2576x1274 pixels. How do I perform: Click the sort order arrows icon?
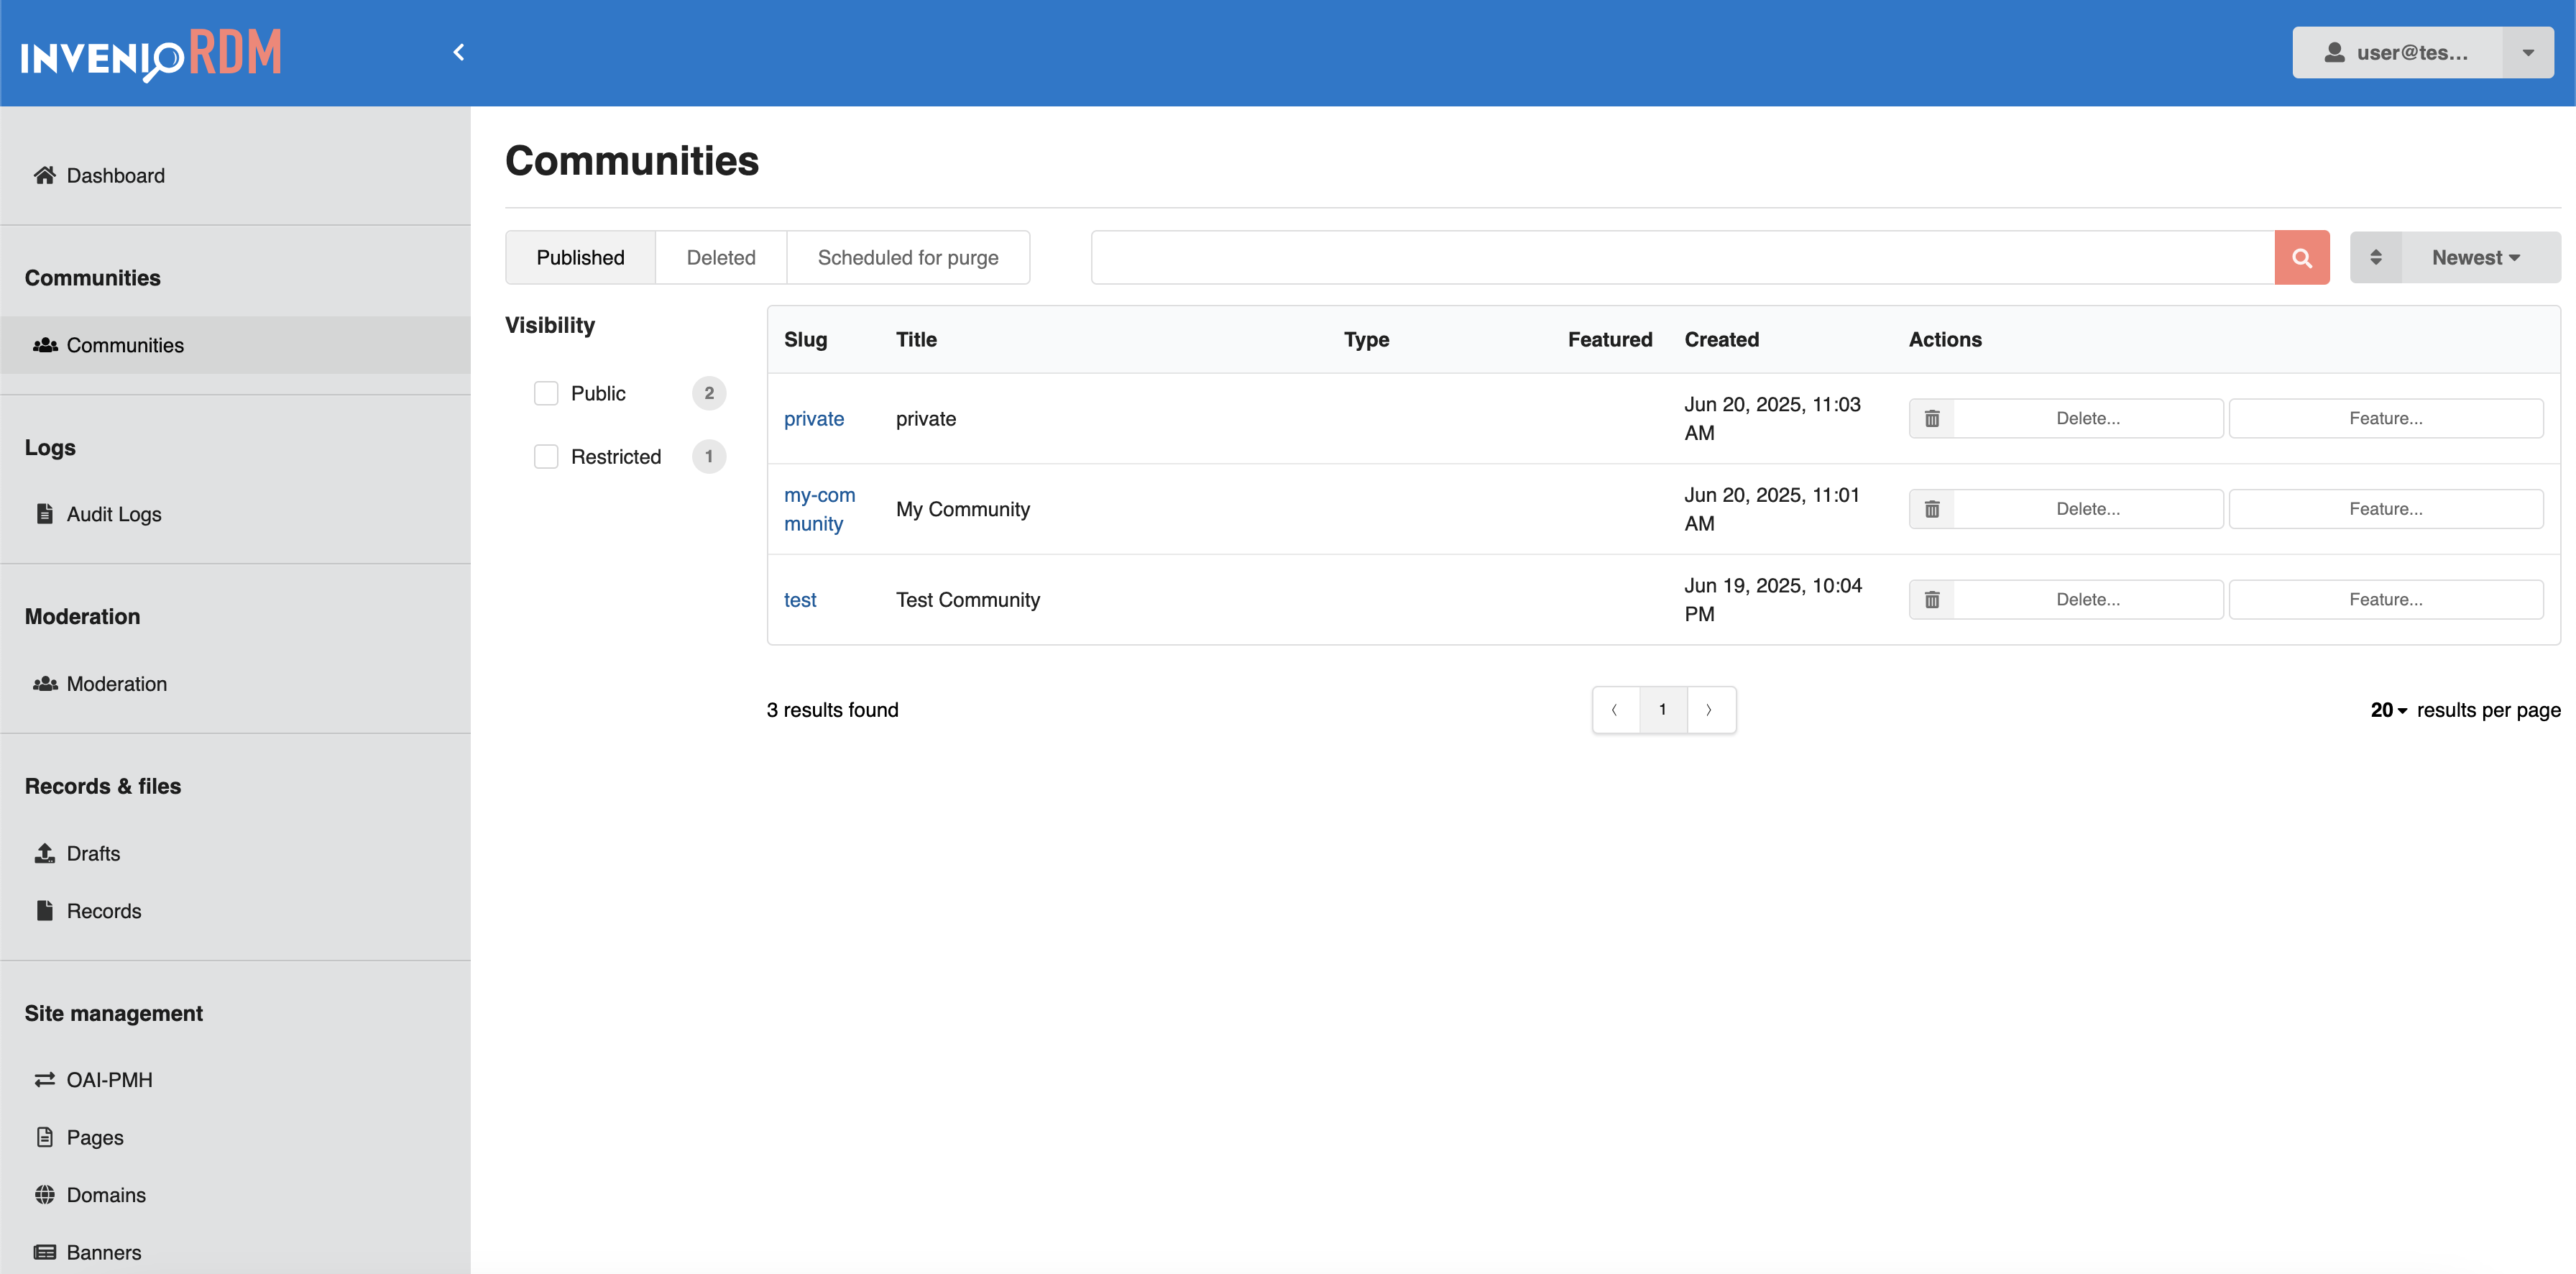click(2375, 258)
